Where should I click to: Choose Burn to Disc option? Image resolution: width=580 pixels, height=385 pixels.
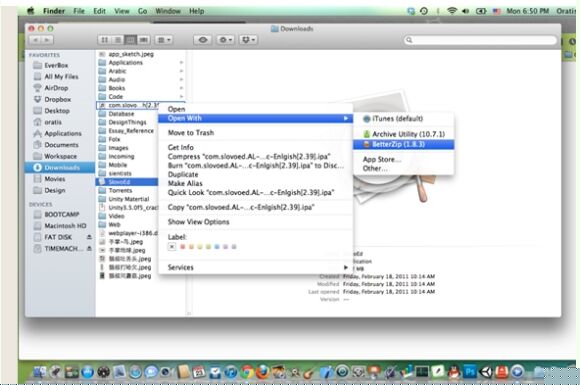[256, 165]
